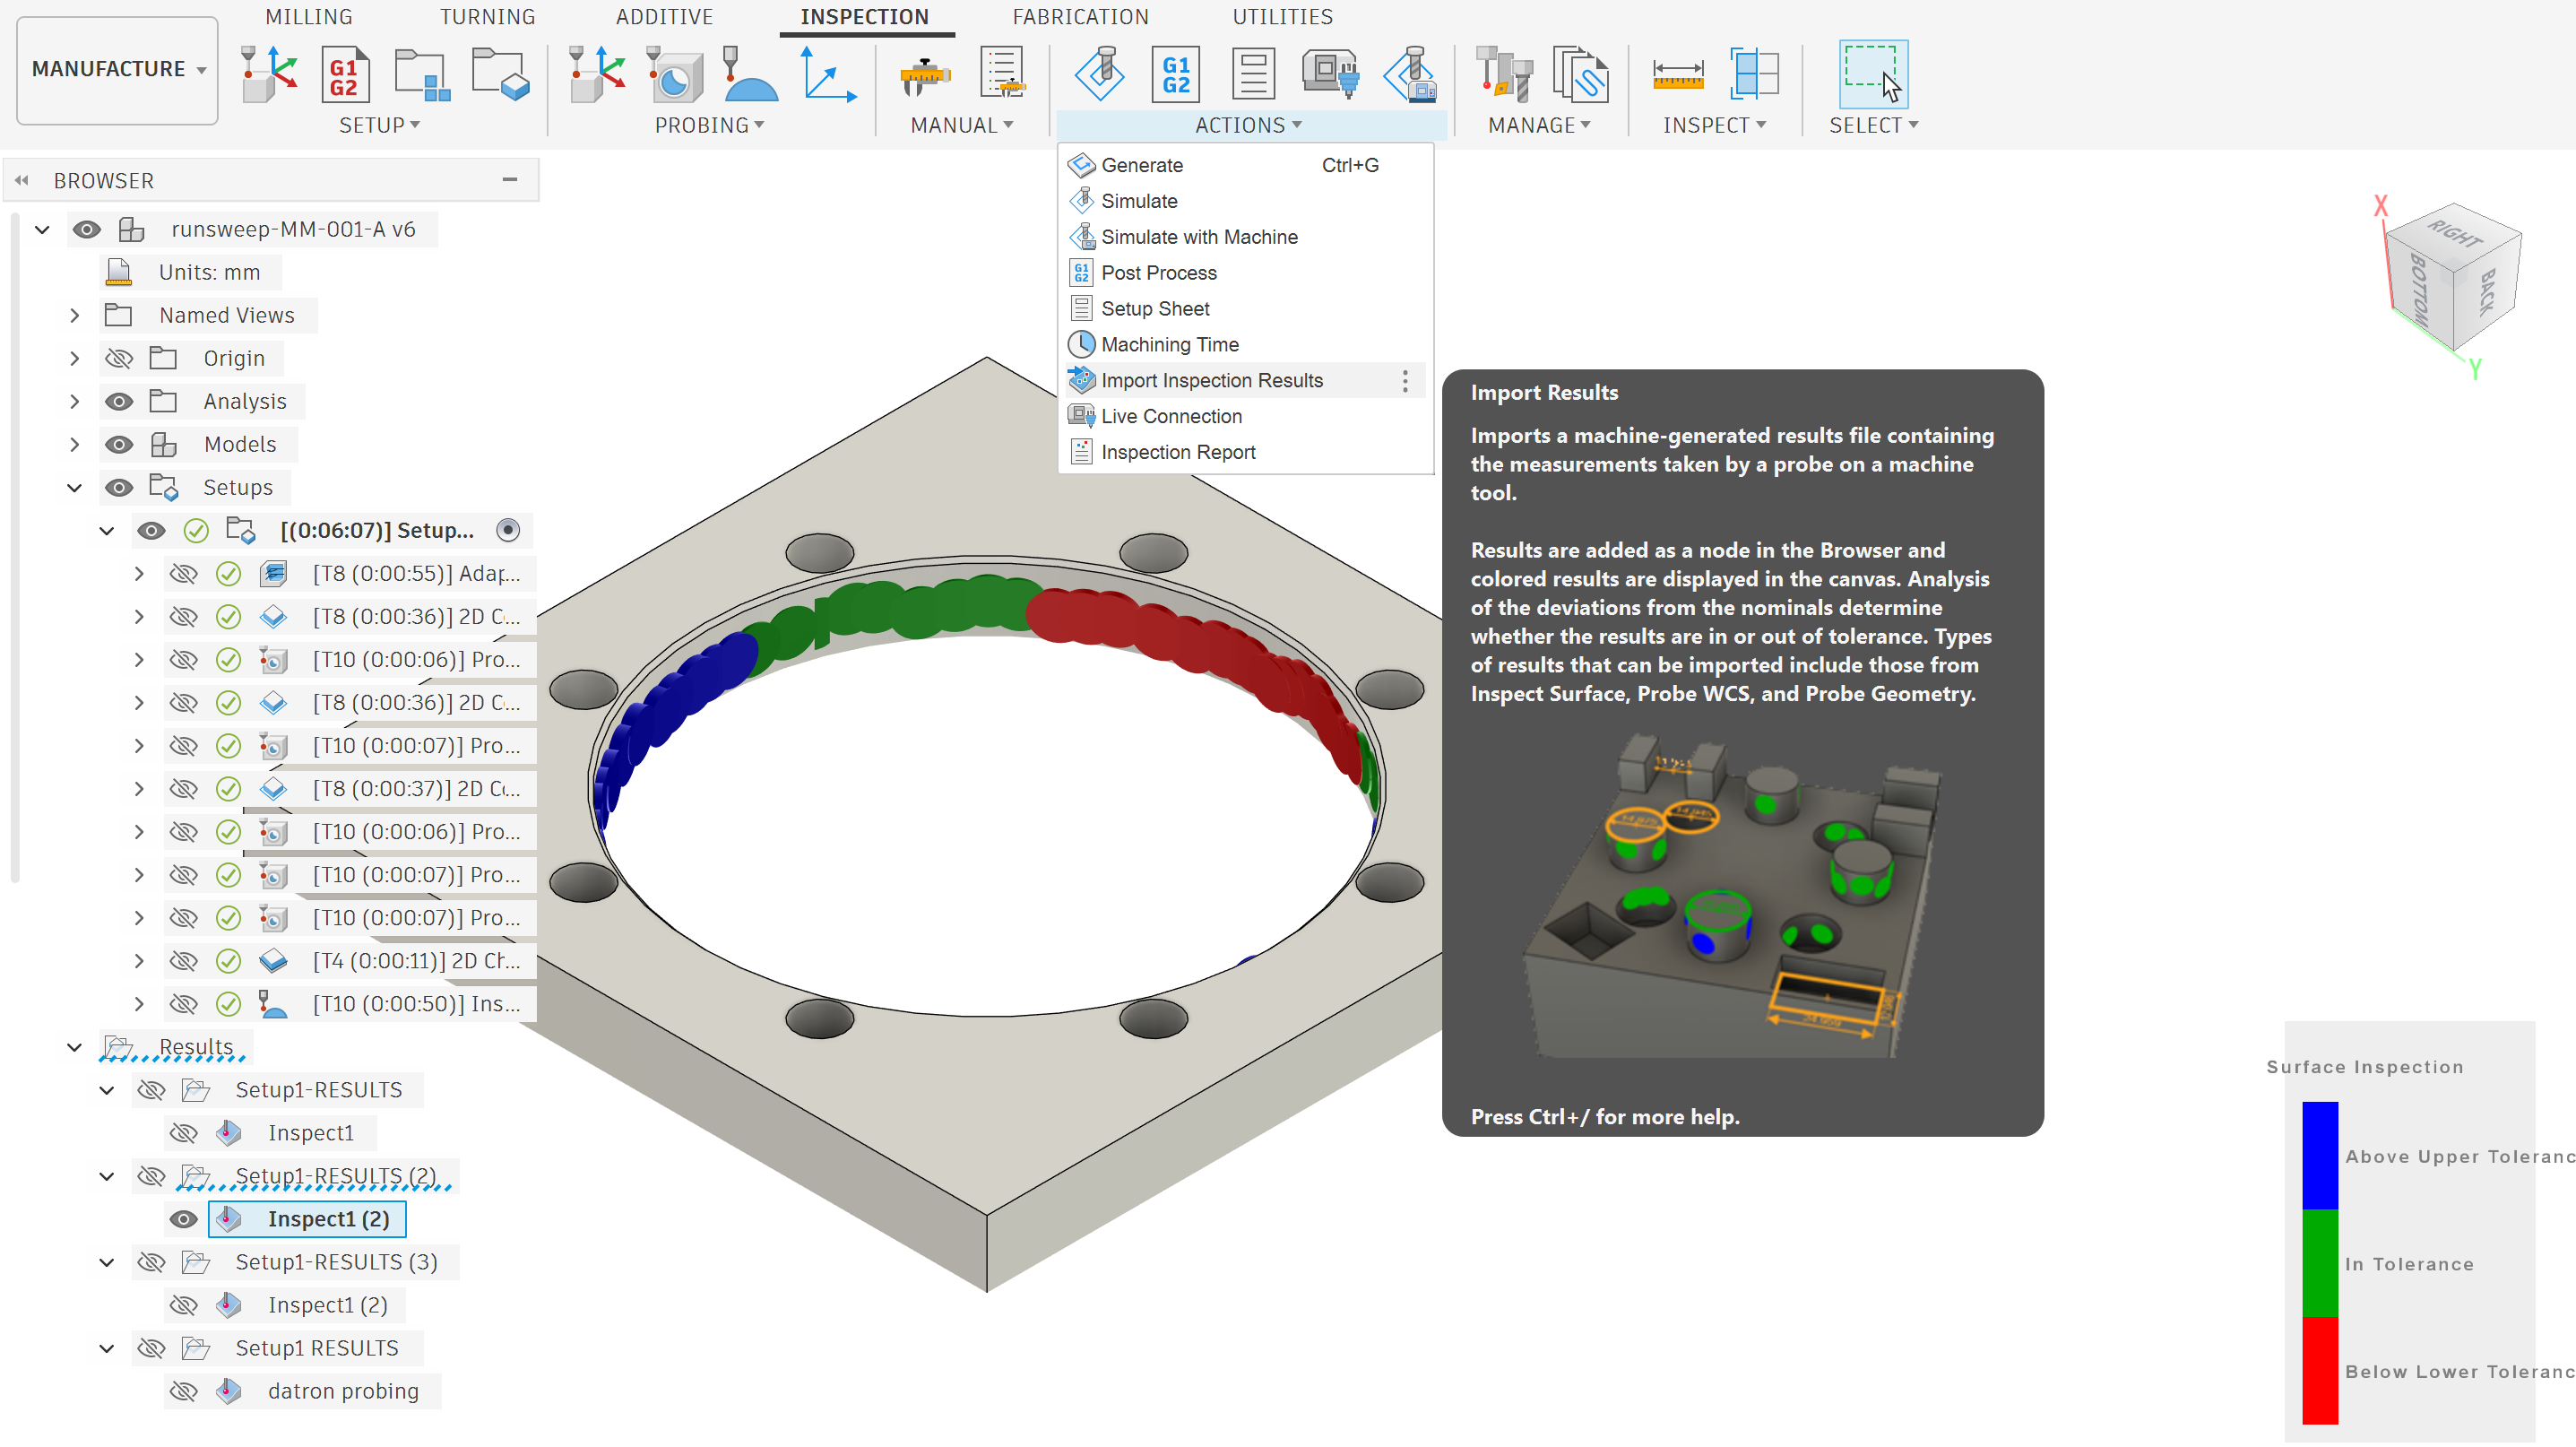Viewport: 2576px width, 1447px height.
Task: Collapse the Setups tree node
Action: pyautogui.click(x=74, y=487)
